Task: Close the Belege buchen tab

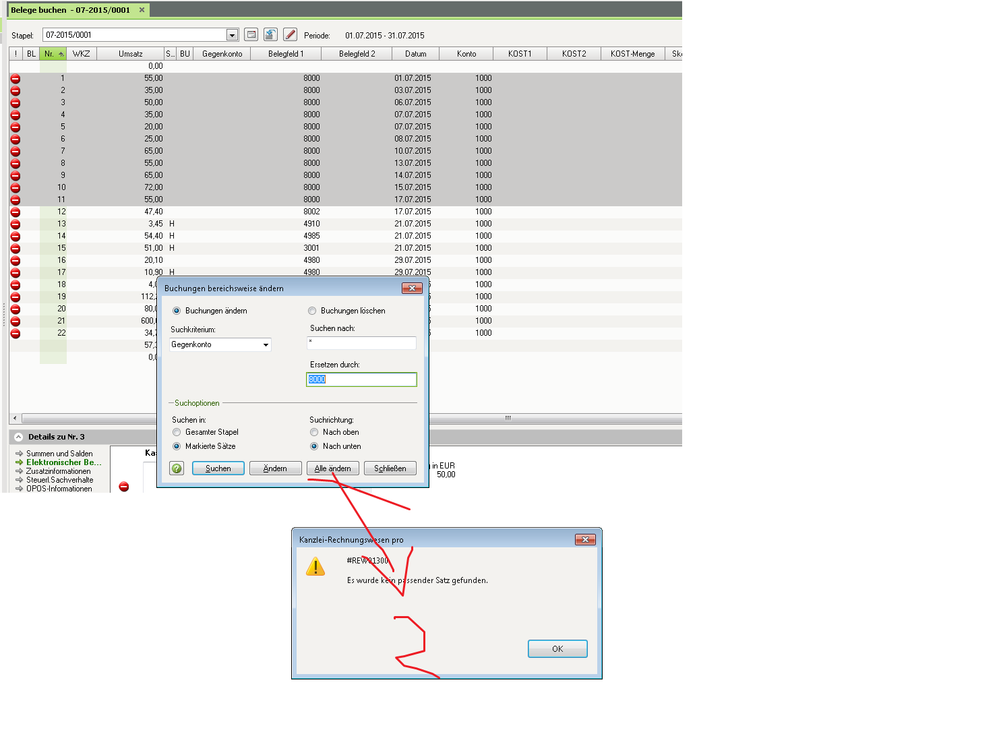Action: [141, 10]
